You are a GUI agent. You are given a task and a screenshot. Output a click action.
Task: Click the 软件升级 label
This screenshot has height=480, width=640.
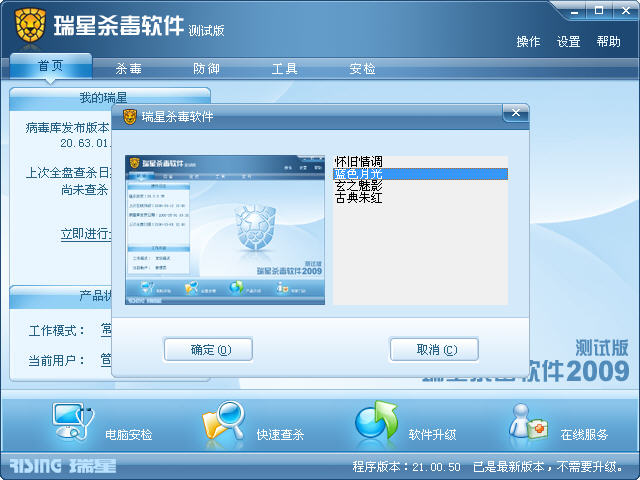click(432, 435)
